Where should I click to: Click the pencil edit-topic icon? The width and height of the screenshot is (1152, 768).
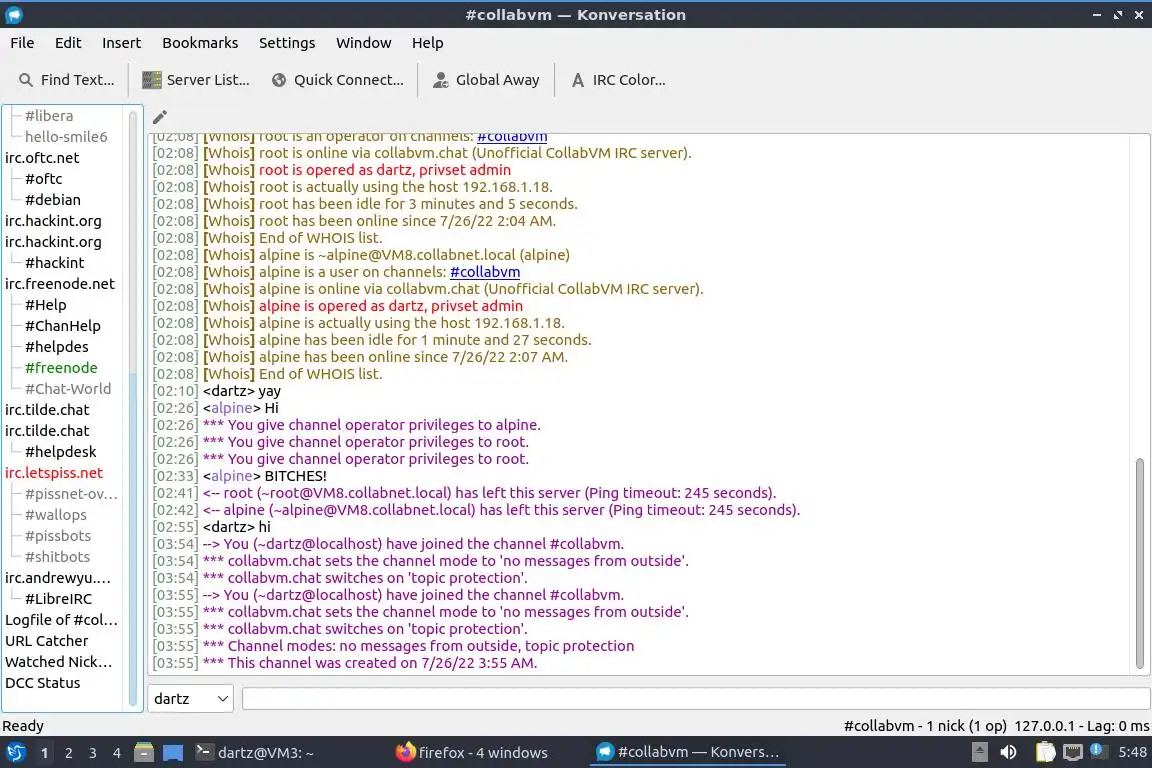pyautogui.click(x=159, y=117)
